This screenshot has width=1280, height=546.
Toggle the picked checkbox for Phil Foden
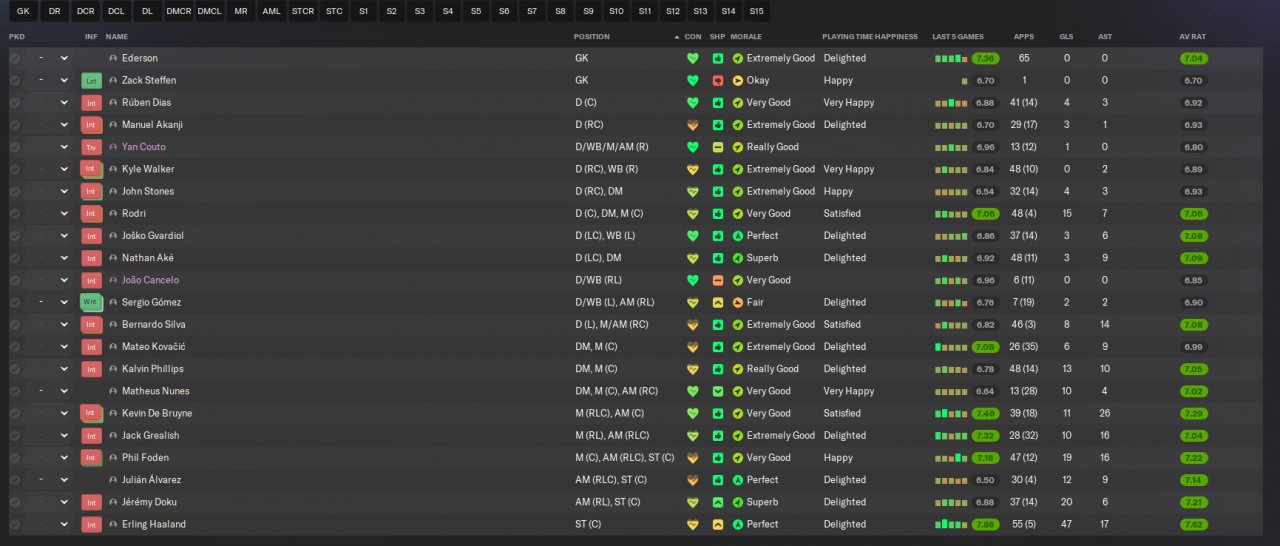[x=14, y=458]
